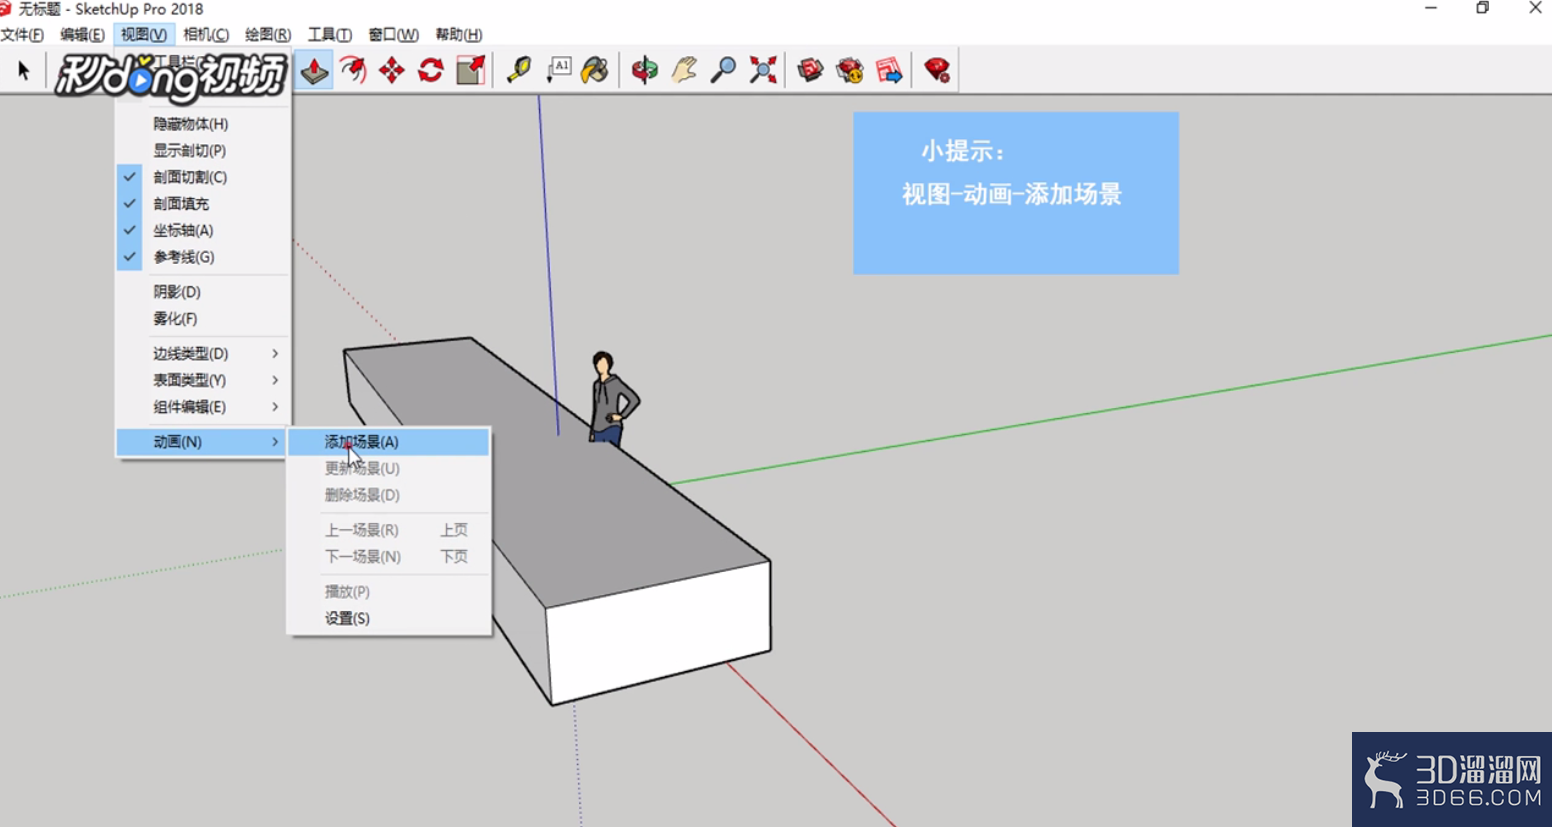Image resolution: width=1552 pixels, height=827 pixels.
Task: Open 文件(F) menu
Action: pyautogui.click(x=22, y=34)
